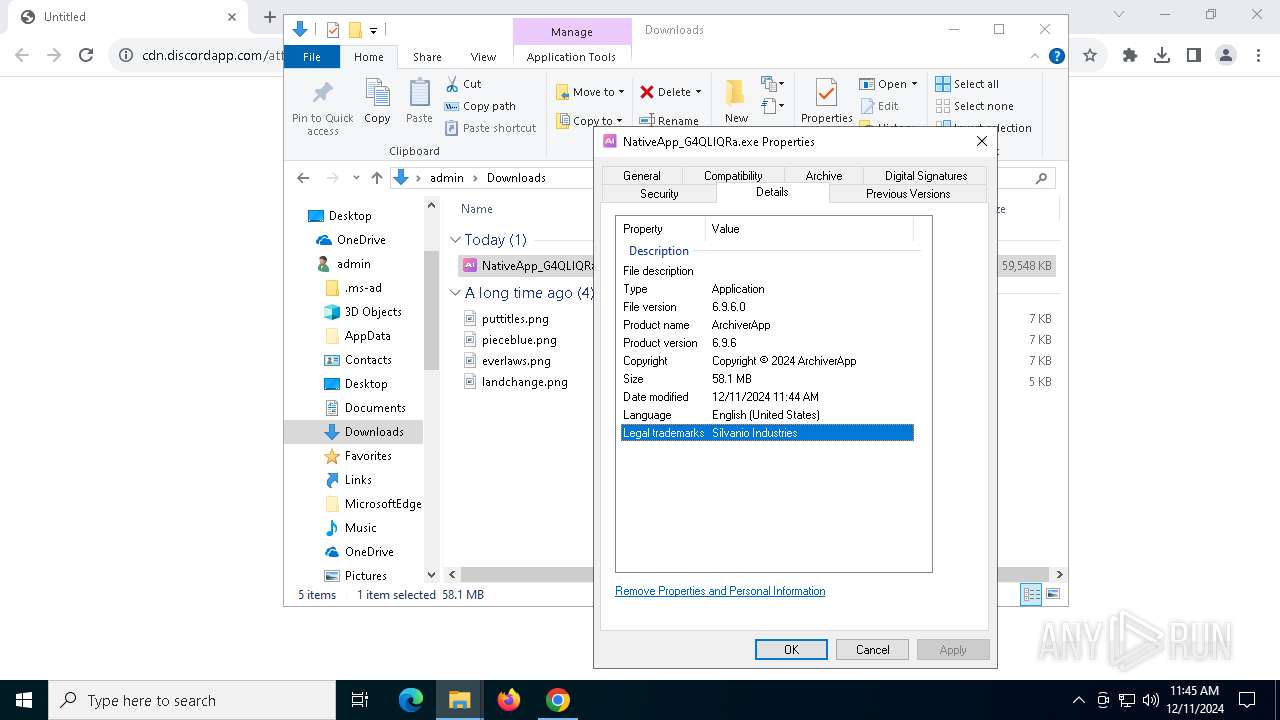This screenshot has height=720, width=1280.
Task: Minimize the ribbon chevron
Action: pos(1035,56)
